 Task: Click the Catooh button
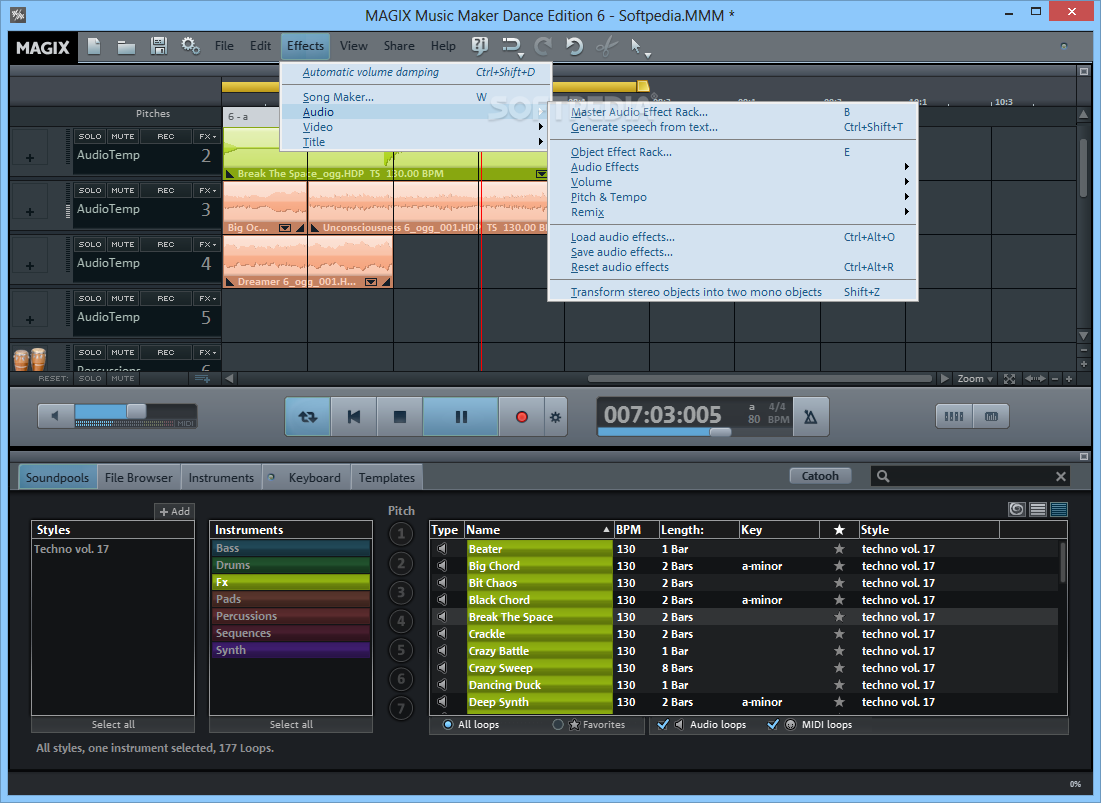[820, 476]
